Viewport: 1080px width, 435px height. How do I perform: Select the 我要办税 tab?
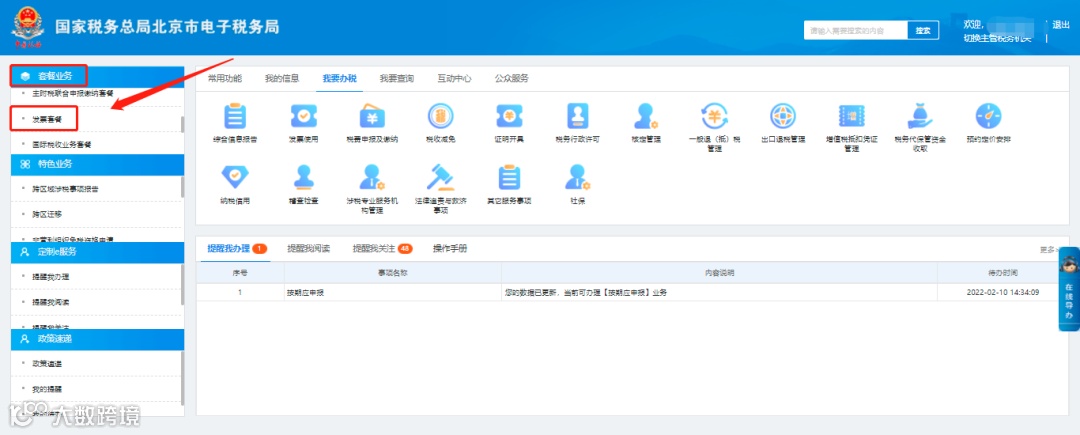(x=340, y=78)
